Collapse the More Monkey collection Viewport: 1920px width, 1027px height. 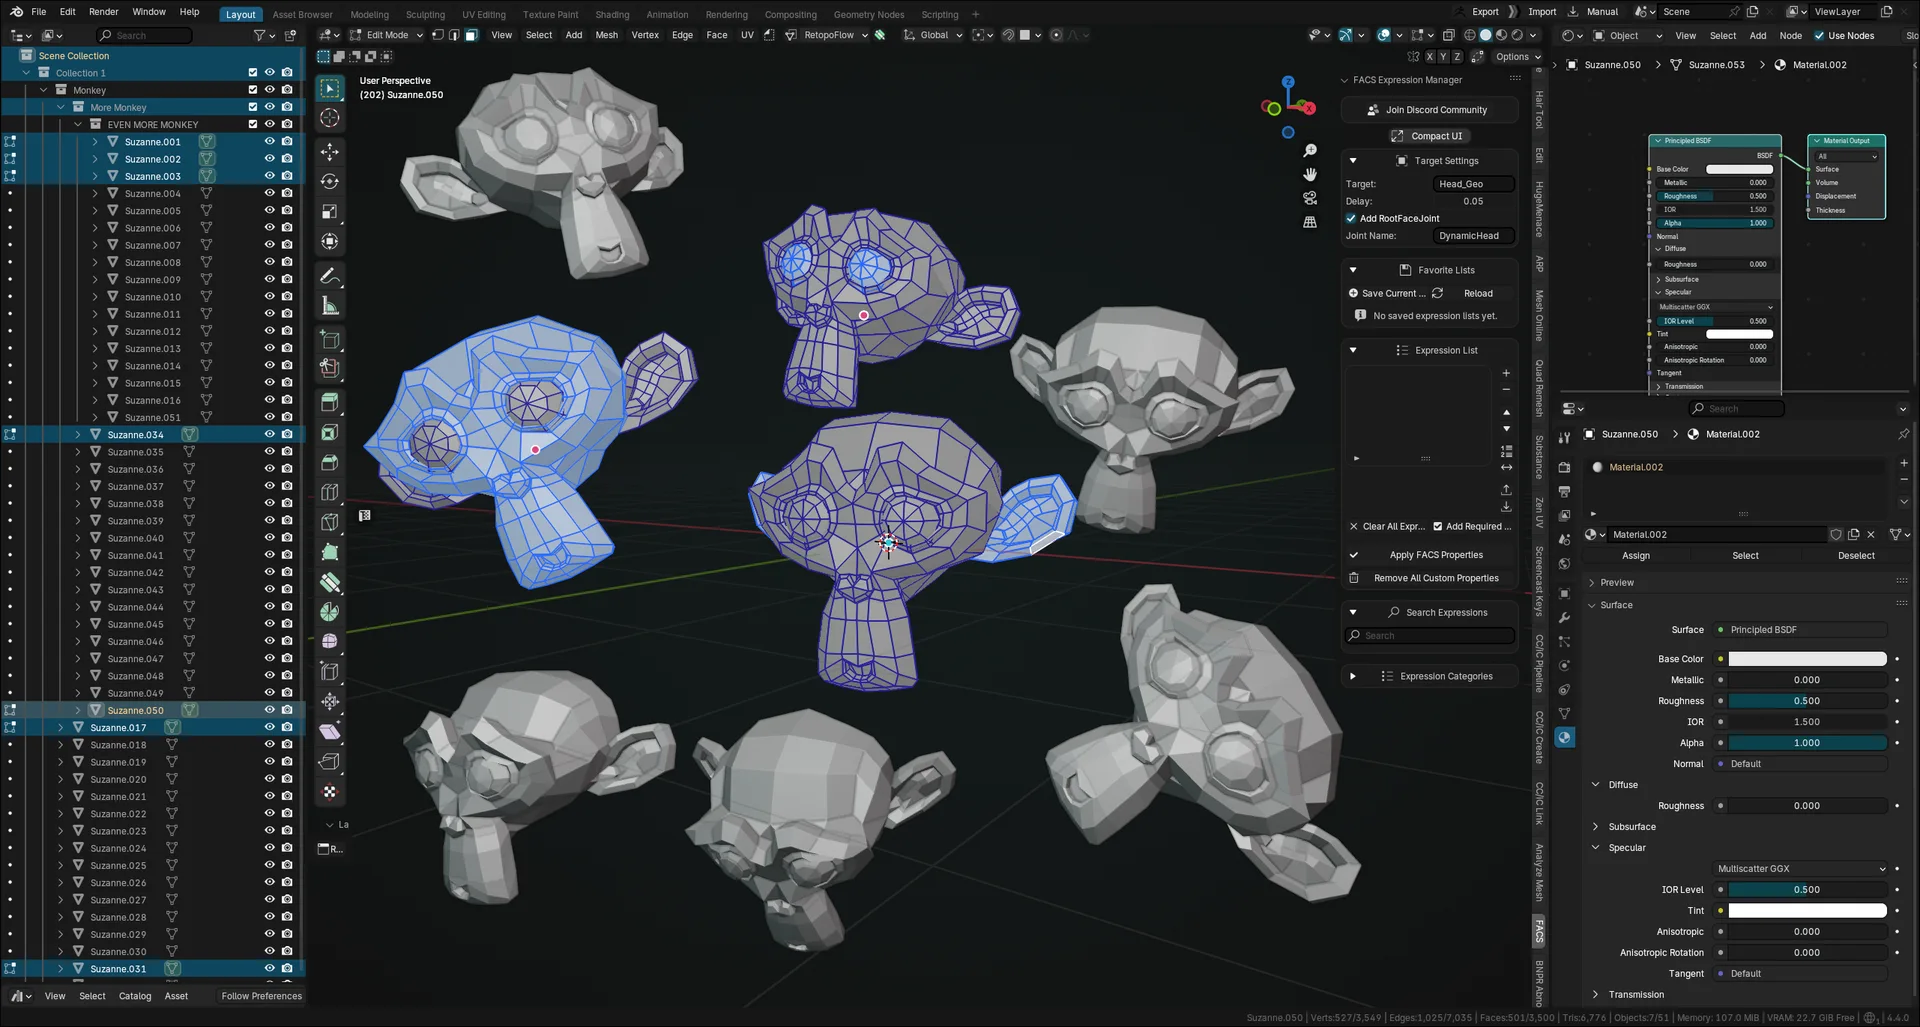click(61, 107)
